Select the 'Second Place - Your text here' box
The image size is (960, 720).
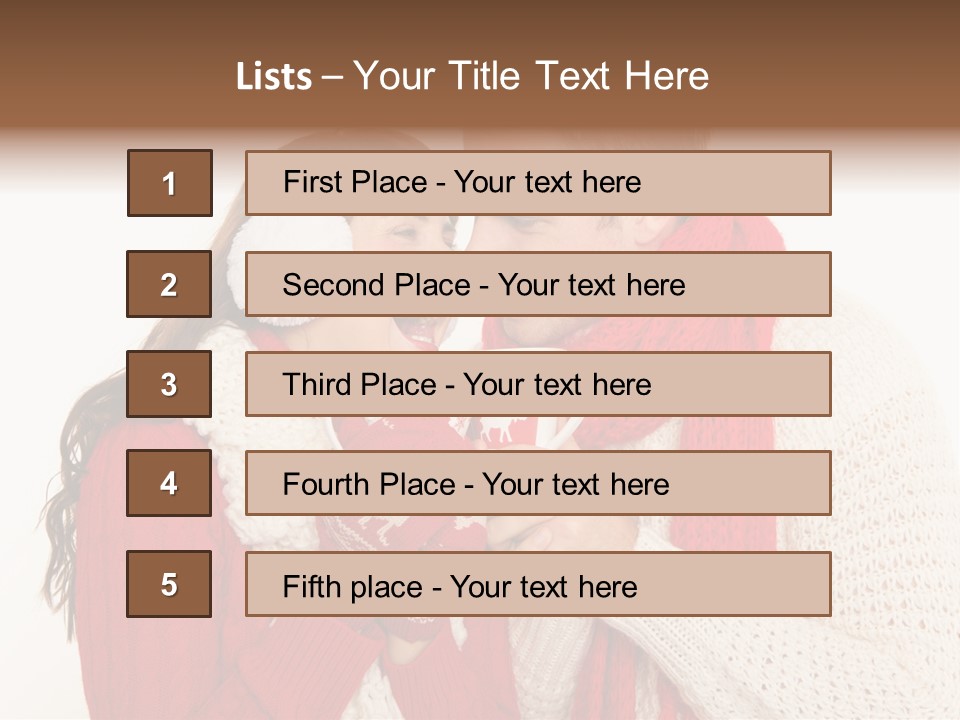coord(538,284)
